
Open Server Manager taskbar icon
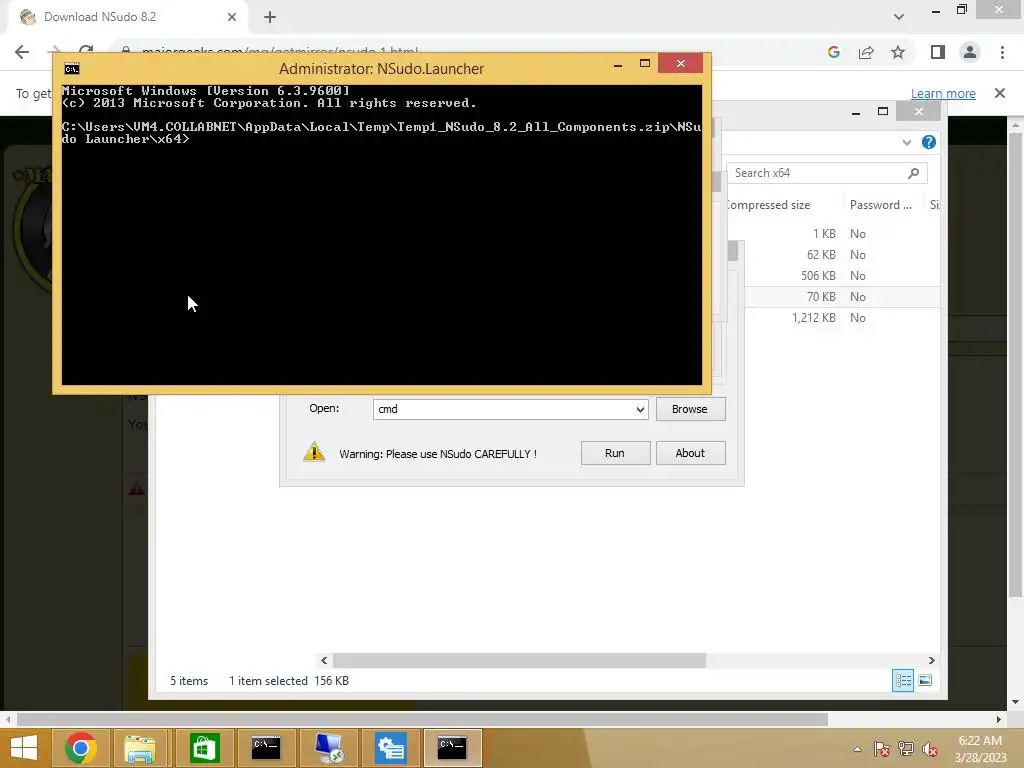click(x=391, y=748)
